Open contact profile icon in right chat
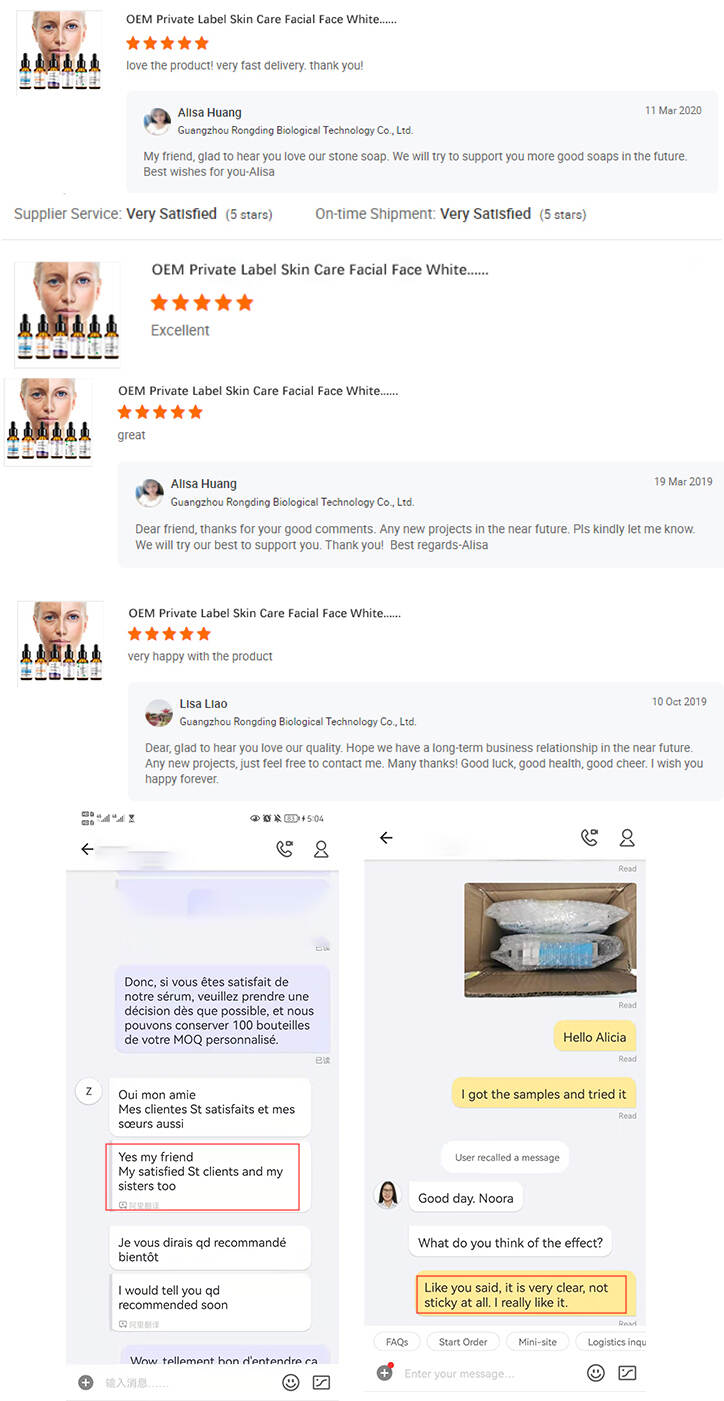 click(x=627, y=838)
